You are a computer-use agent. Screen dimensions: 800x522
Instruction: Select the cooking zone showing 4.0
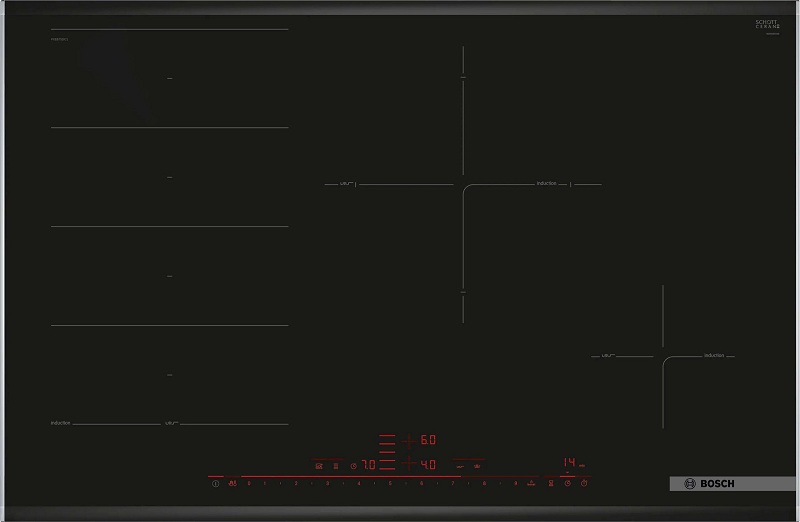[428, 464]
